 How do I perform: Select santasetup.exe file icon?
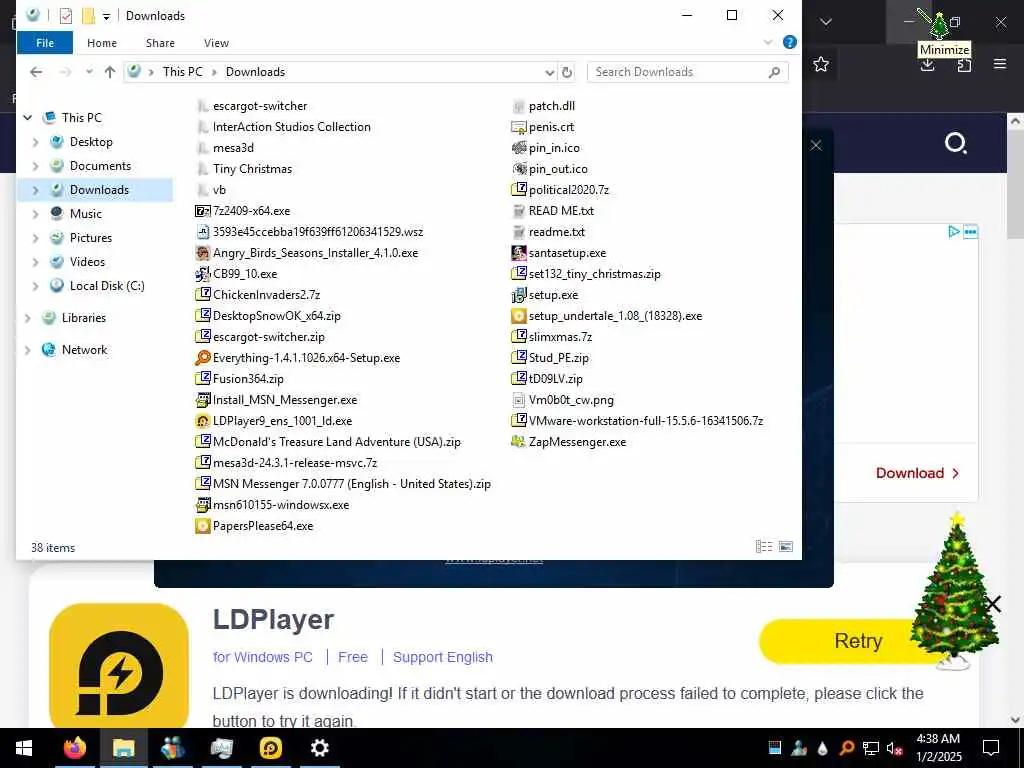pos(519,253)
